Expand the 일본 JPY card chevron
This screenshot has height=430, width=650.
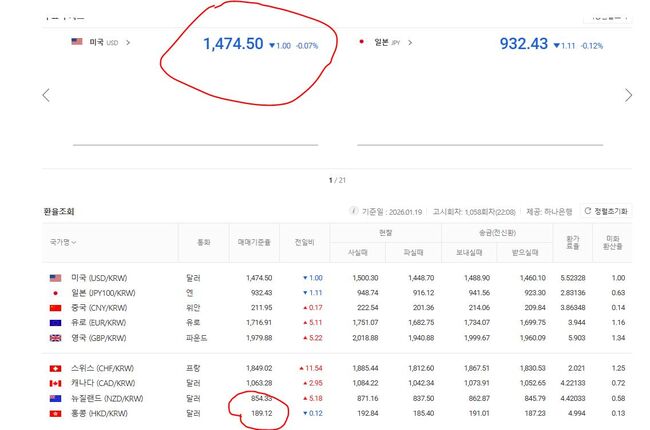click(x=411, y=43)
